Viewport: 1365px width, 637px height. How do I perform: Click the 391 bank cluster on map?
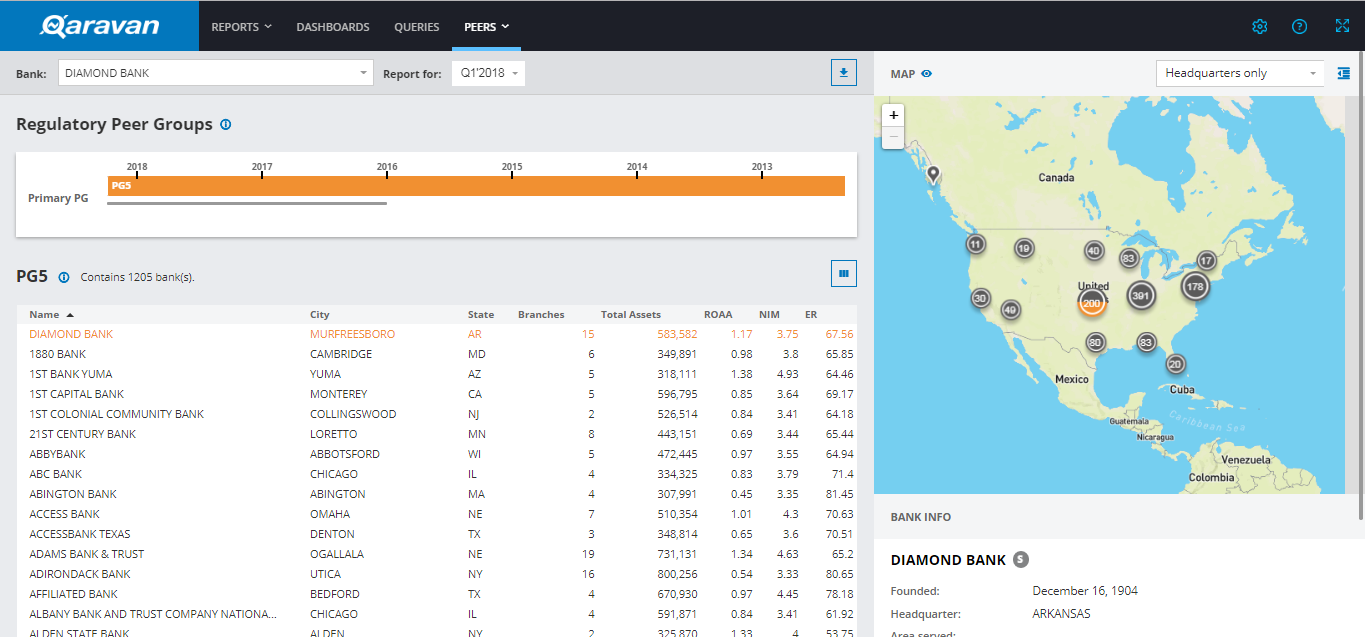click(1141, 295)
